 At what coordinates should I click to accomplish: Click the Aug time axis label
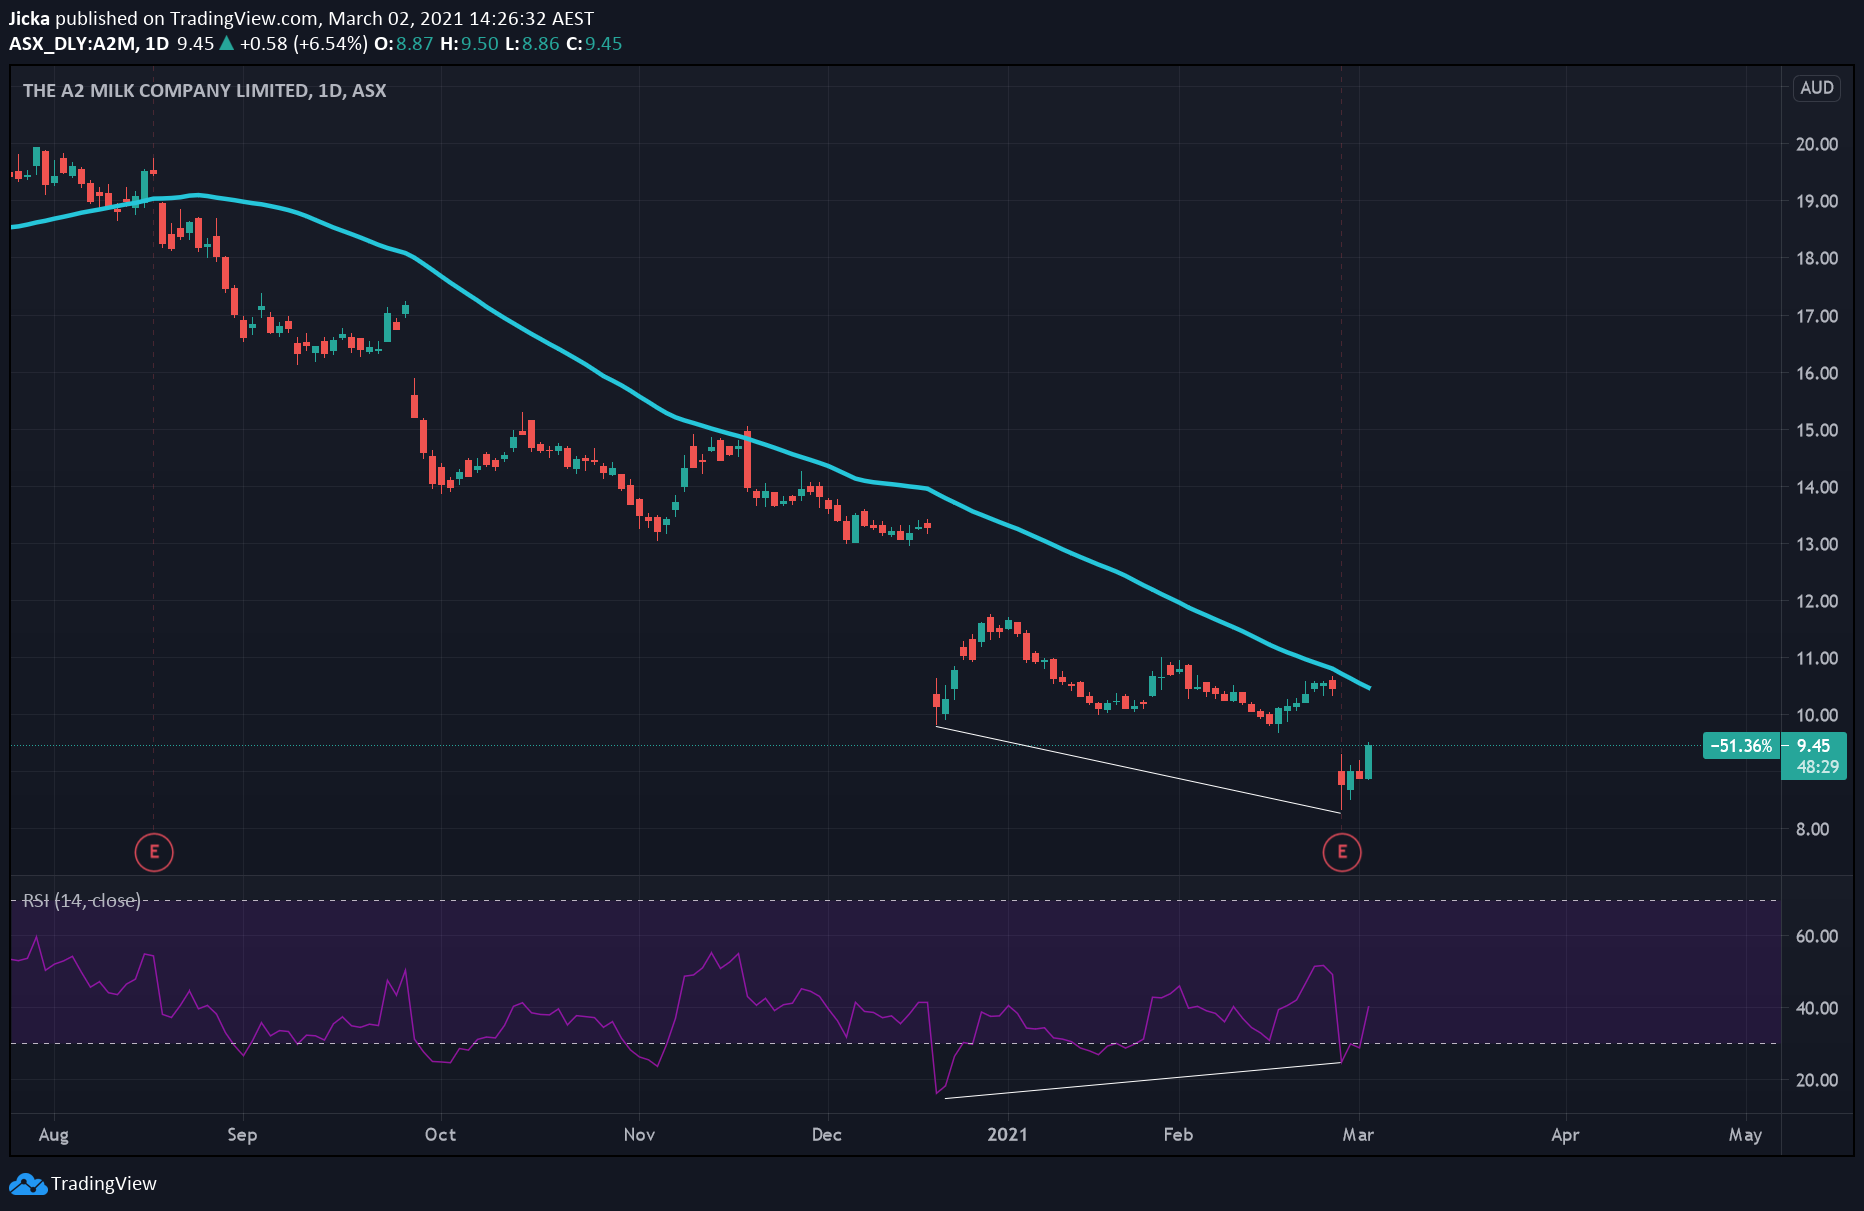click(x=54, y=1135)
